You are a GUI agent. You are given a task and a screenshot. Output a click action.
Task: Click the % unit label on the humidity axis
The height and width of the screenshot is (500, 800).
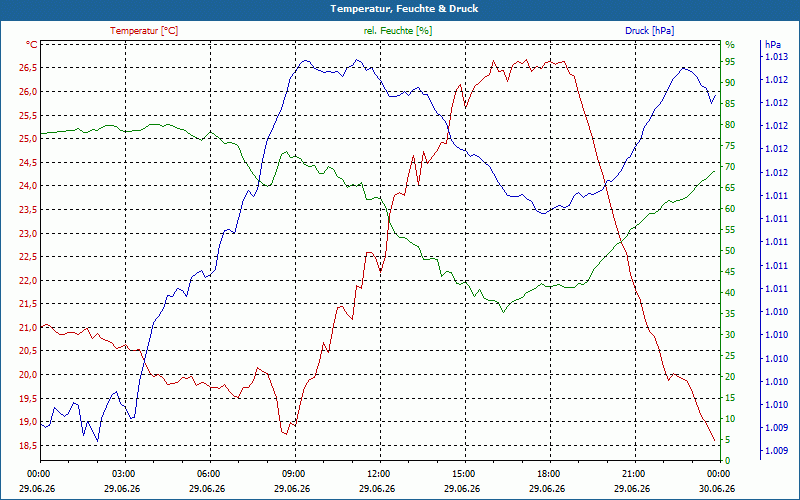(730, 45)
